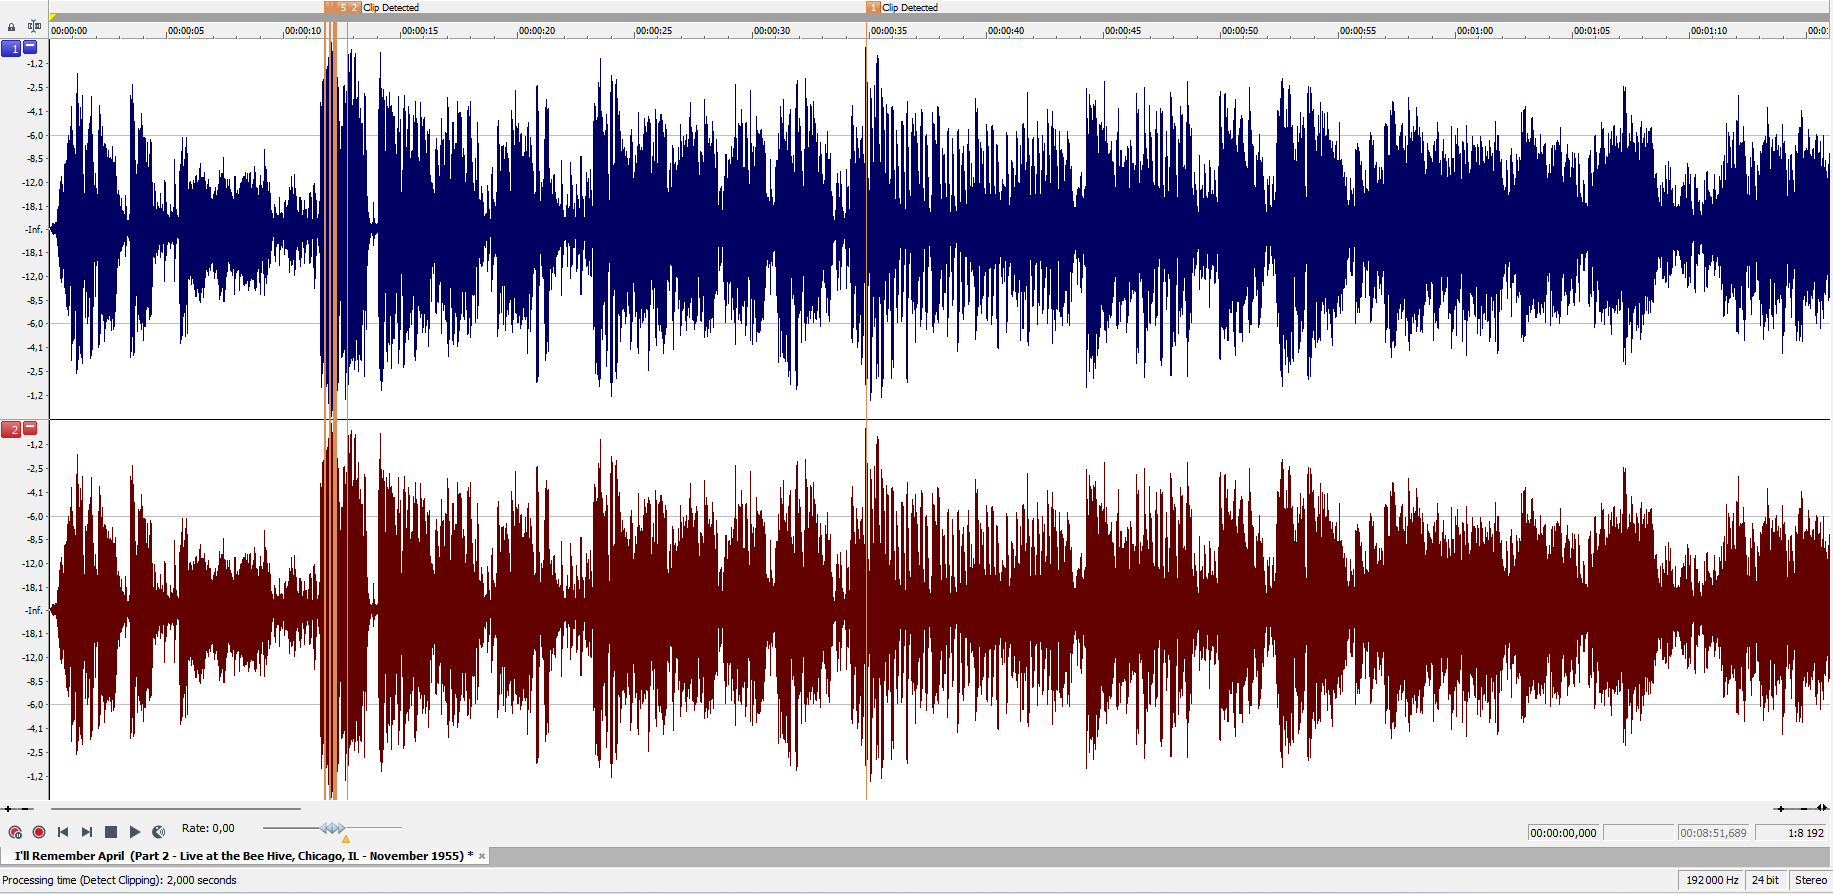Click the scrub/loop playback speaker icon
The width and height of the screenshot is (1833, 894).
(159, 832)
